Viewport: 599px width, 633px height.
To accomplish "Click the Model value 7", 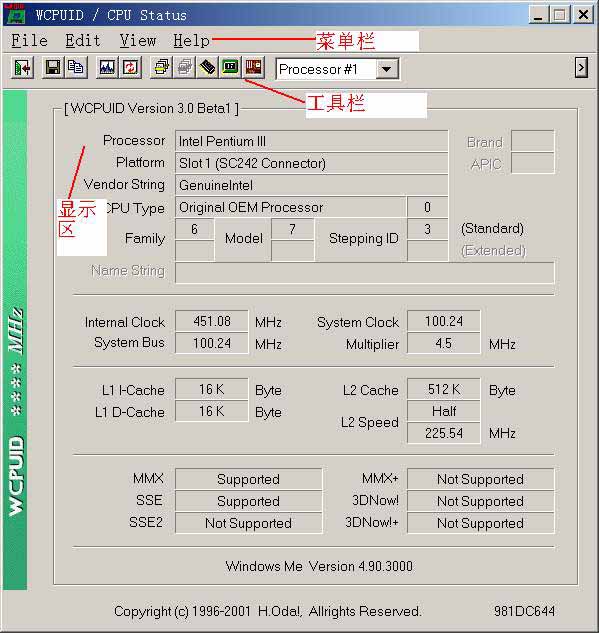I will pos(293,229).
